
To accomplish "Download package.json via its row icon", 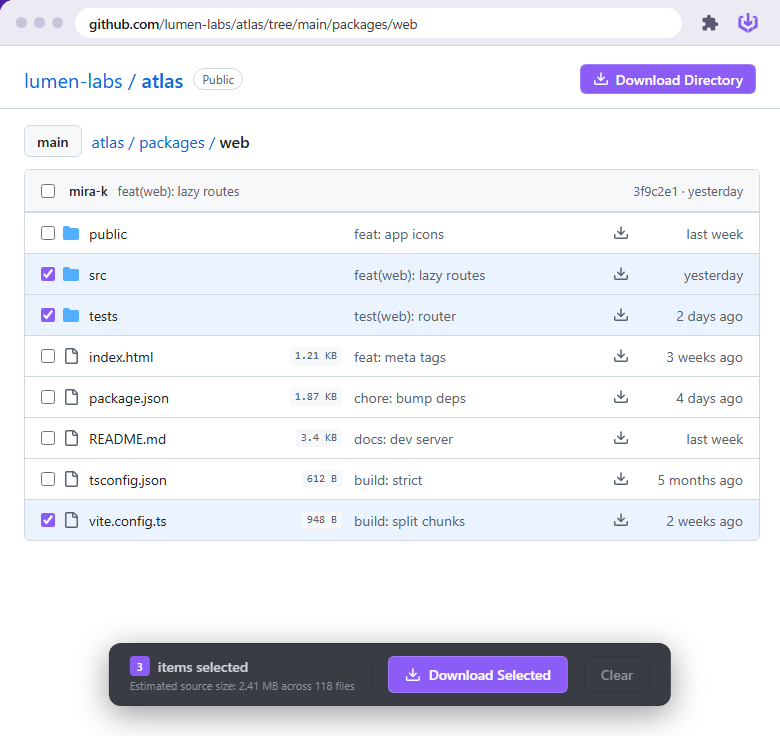I will (x=620, y=397).
